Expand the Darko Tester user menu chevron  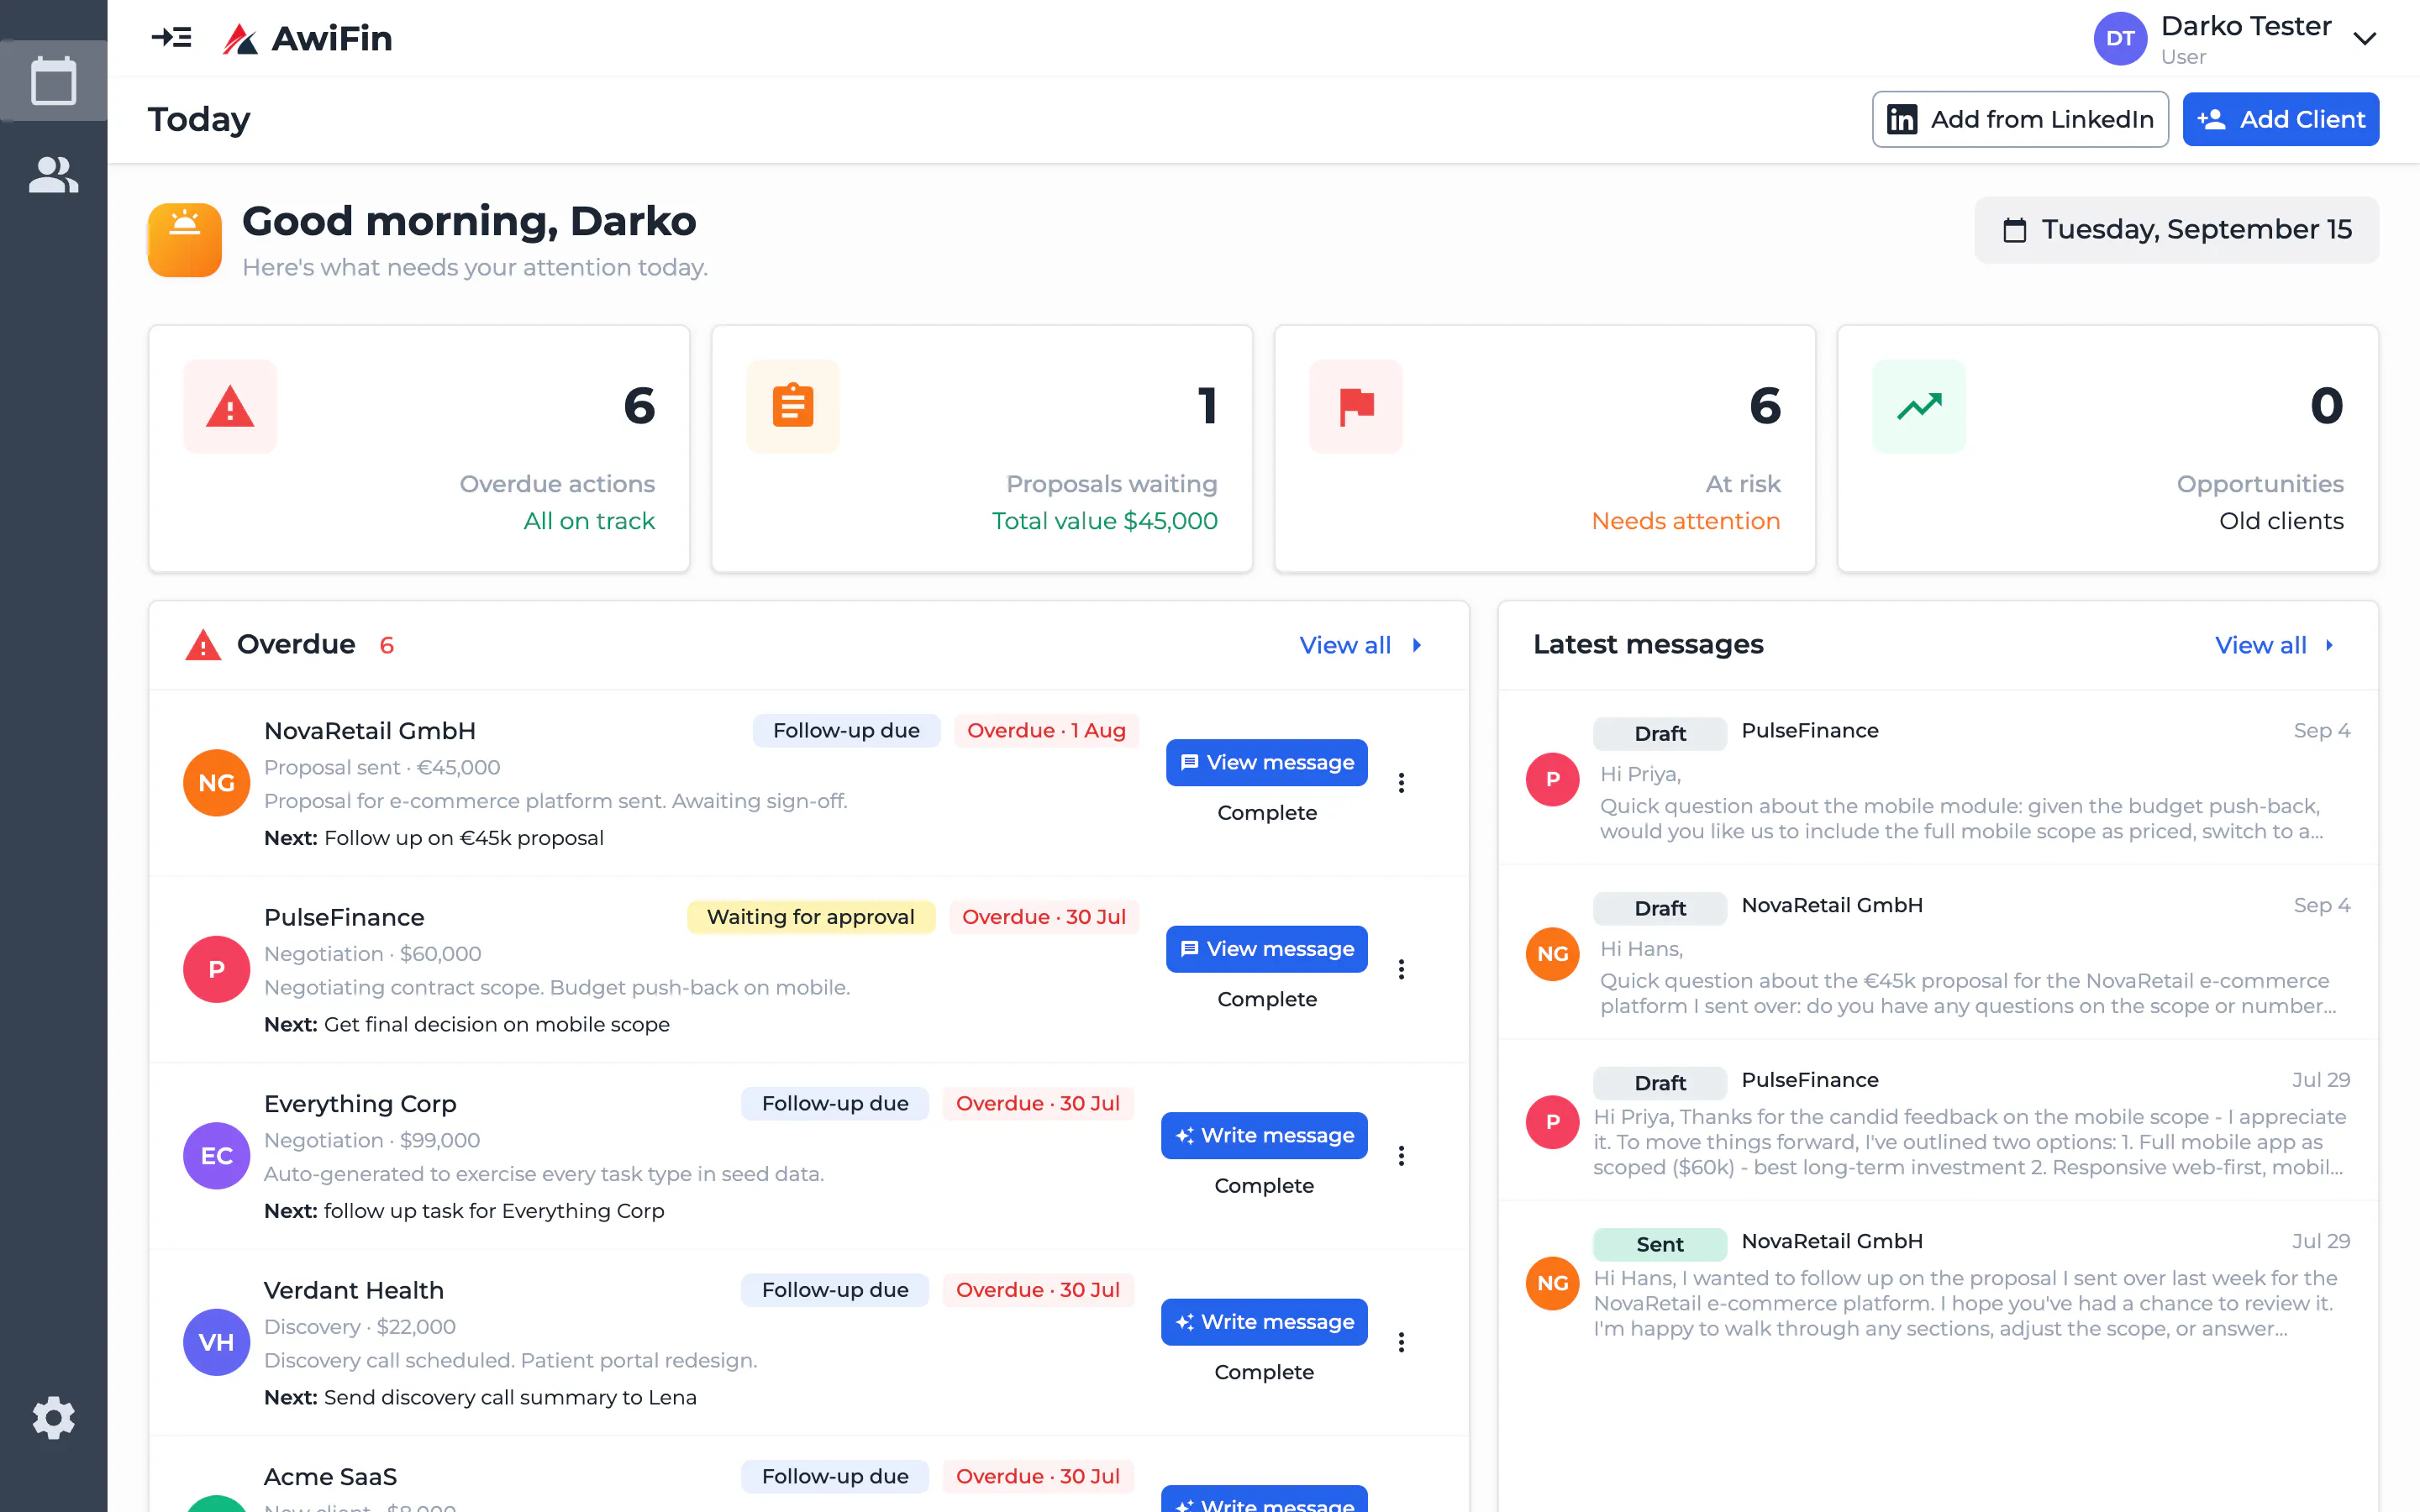pyautogui.click(x=2364, y=39)
